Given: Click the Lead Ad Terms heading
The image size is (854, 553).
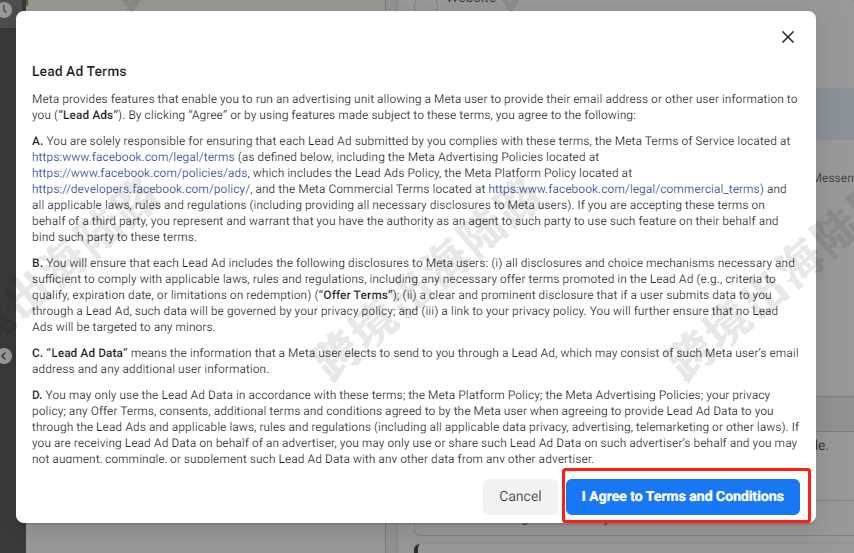Looking at the screenshot, I should point(79,71).
